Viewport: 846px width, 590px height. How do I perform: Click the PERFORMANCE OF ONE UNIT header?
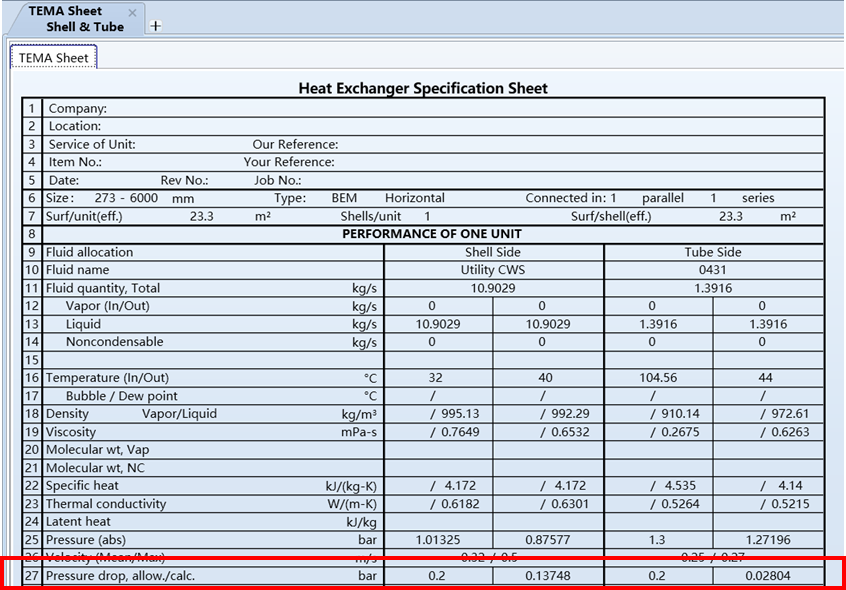click(432, 234)
